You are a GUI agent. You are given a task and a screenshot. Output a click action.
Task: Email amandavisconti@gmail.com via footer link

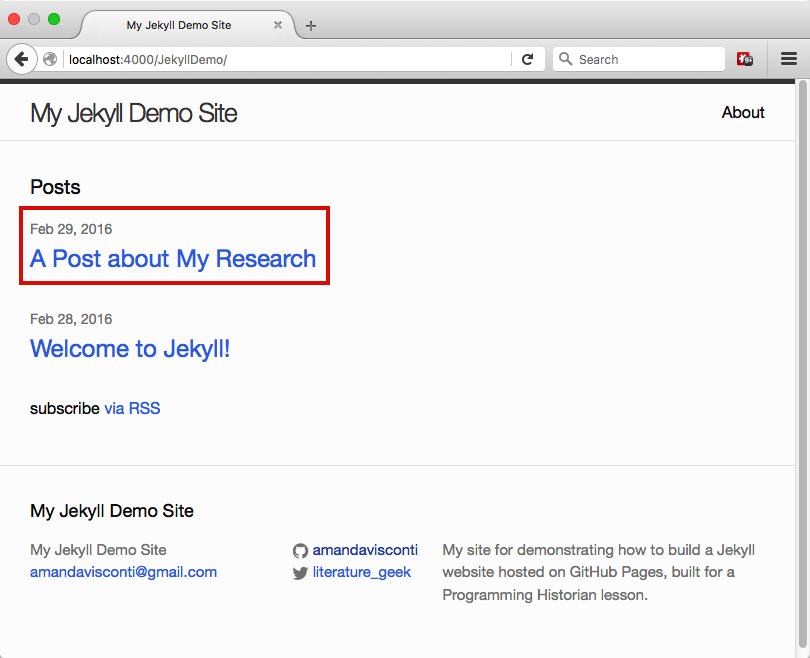(123, 572)
